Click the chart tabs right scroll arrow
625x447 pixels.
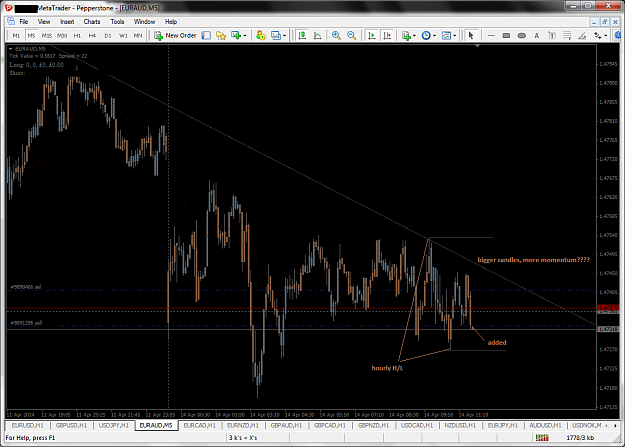615,425
